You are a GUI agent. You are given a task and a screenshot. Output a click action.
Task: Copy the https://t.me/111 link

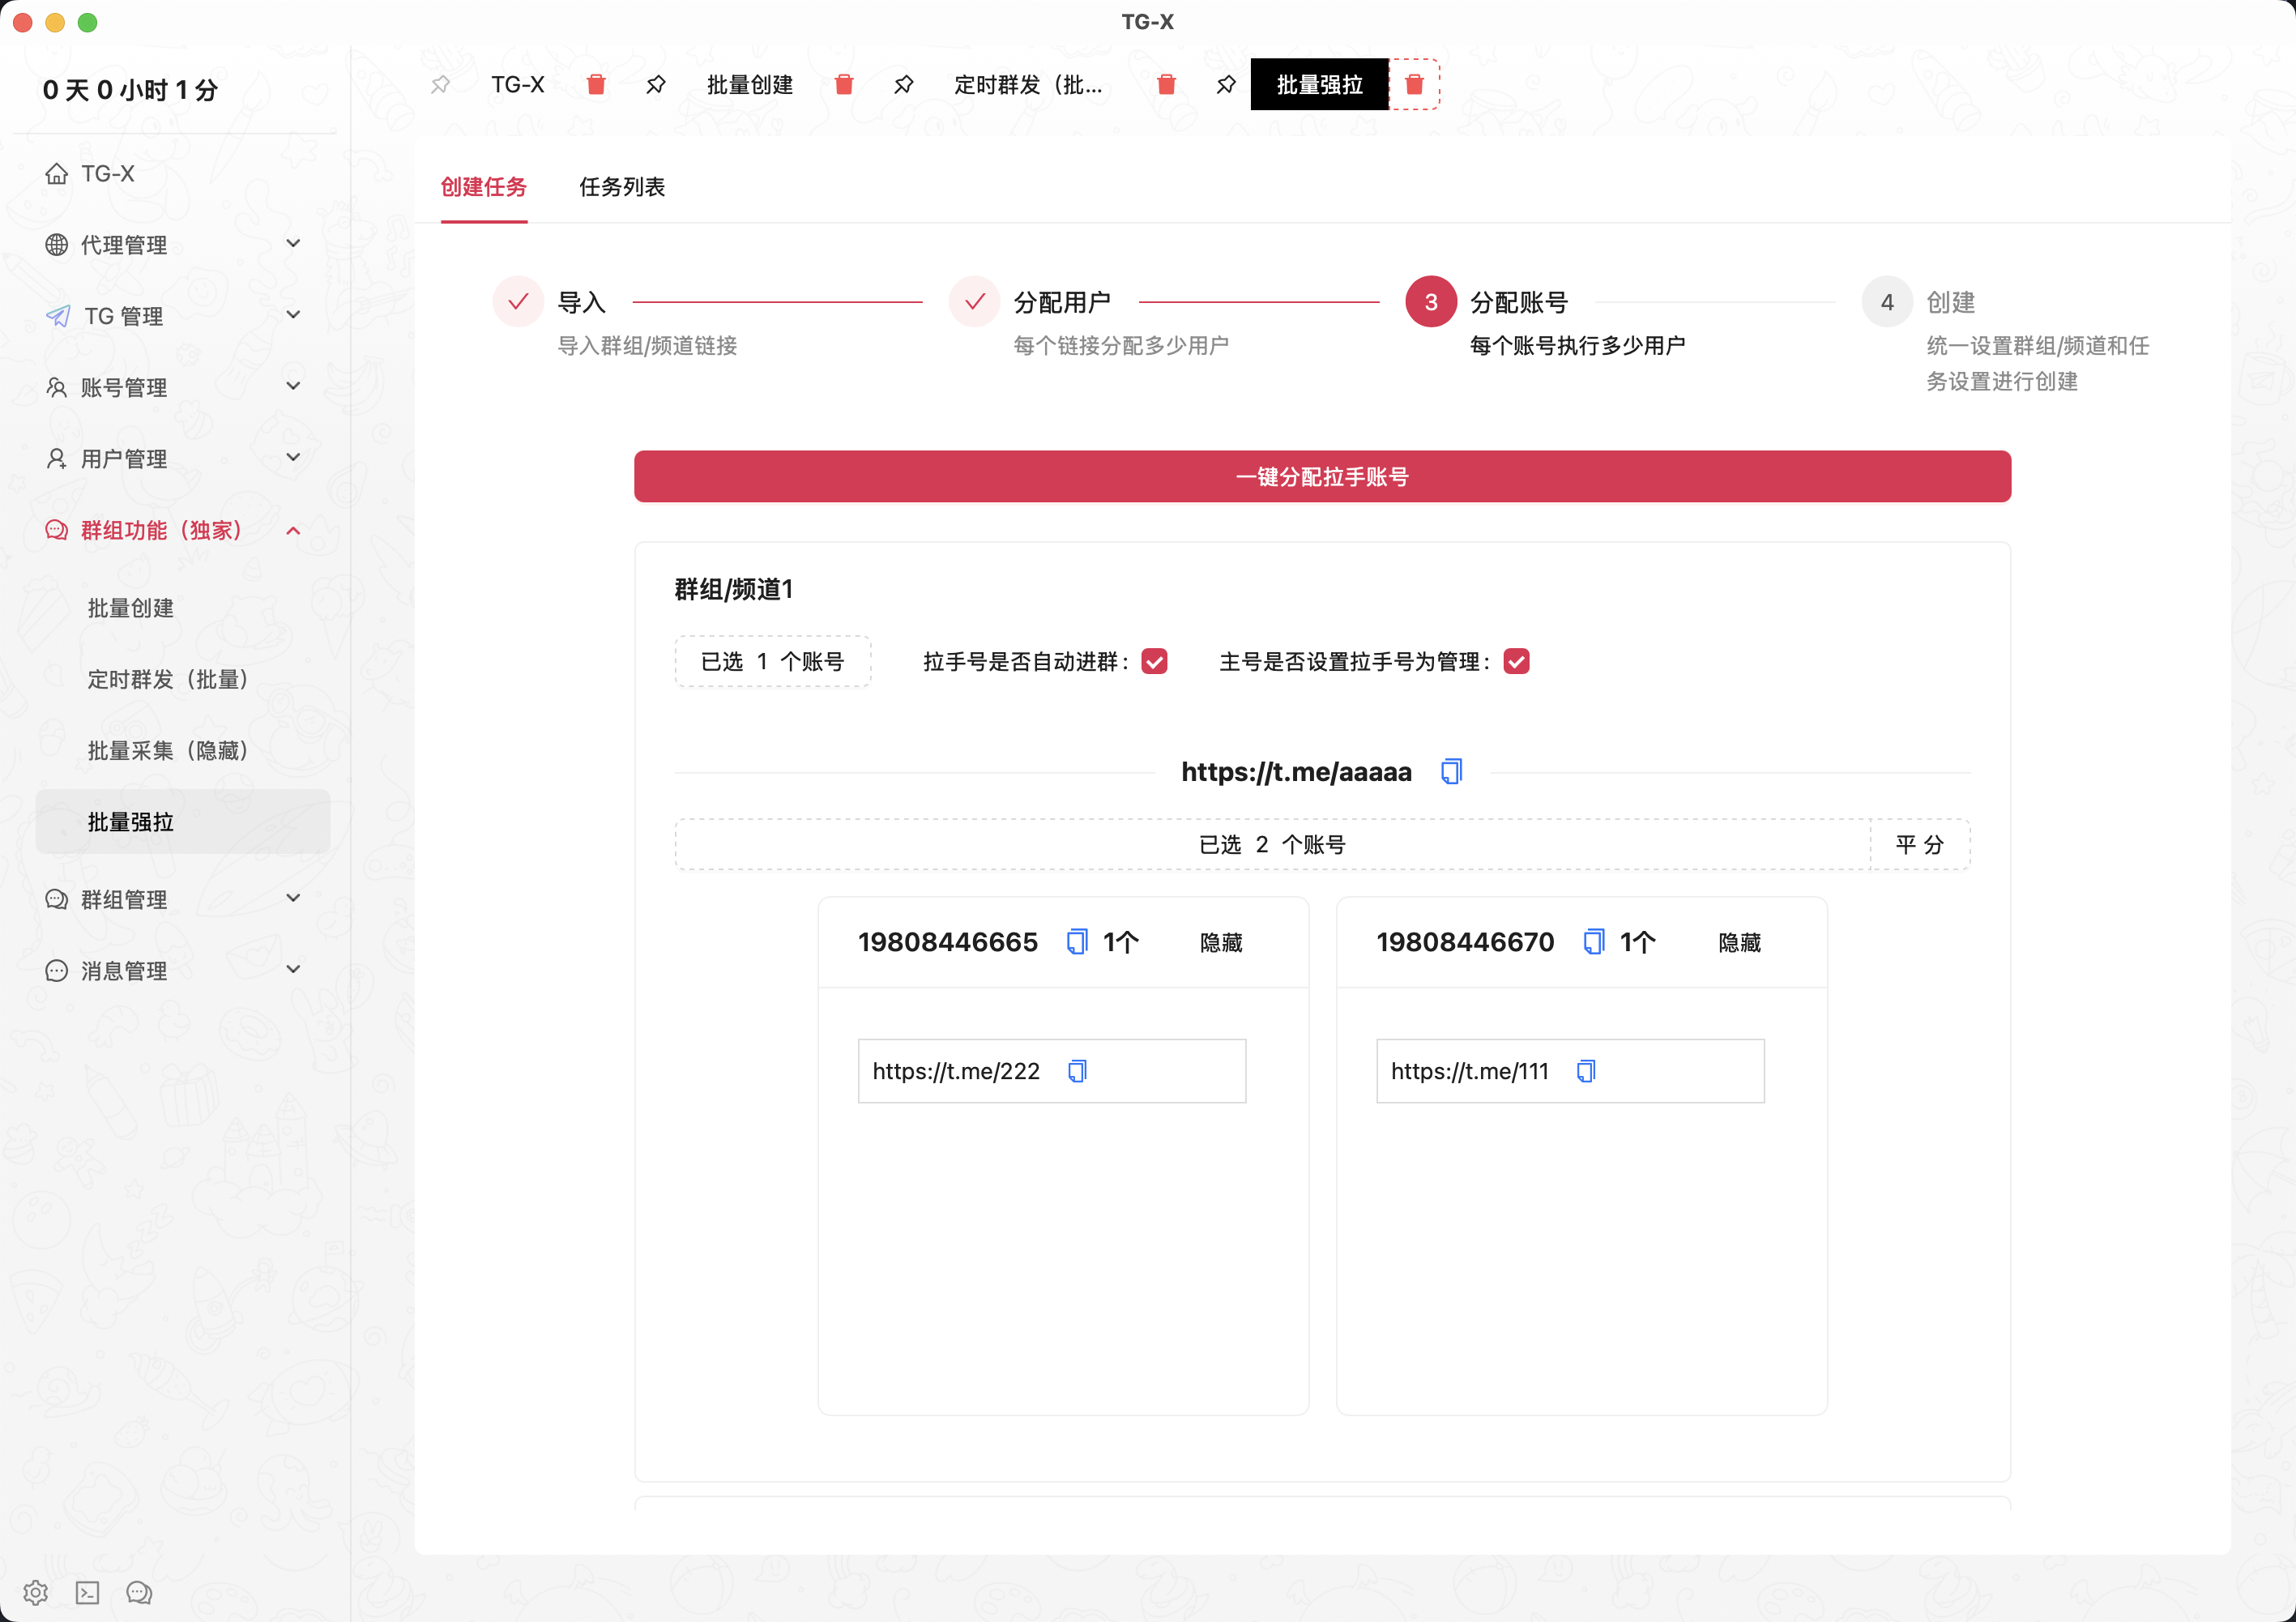[x=1586, y=1071]
